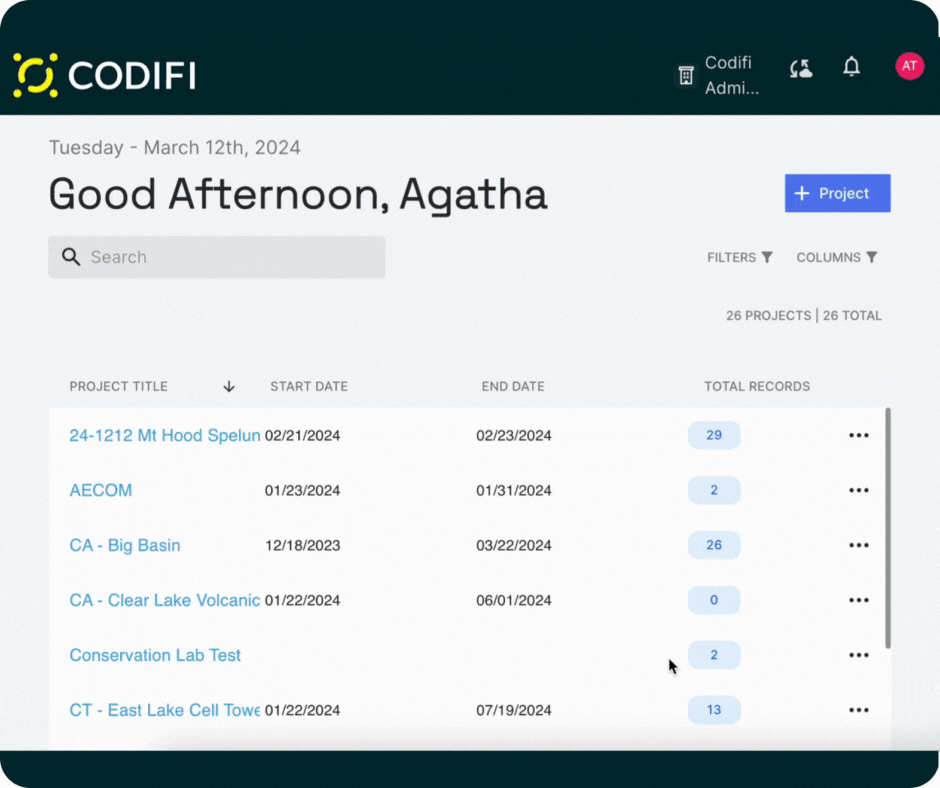Click the 26 records badge for Big Basin

[714, 545]
